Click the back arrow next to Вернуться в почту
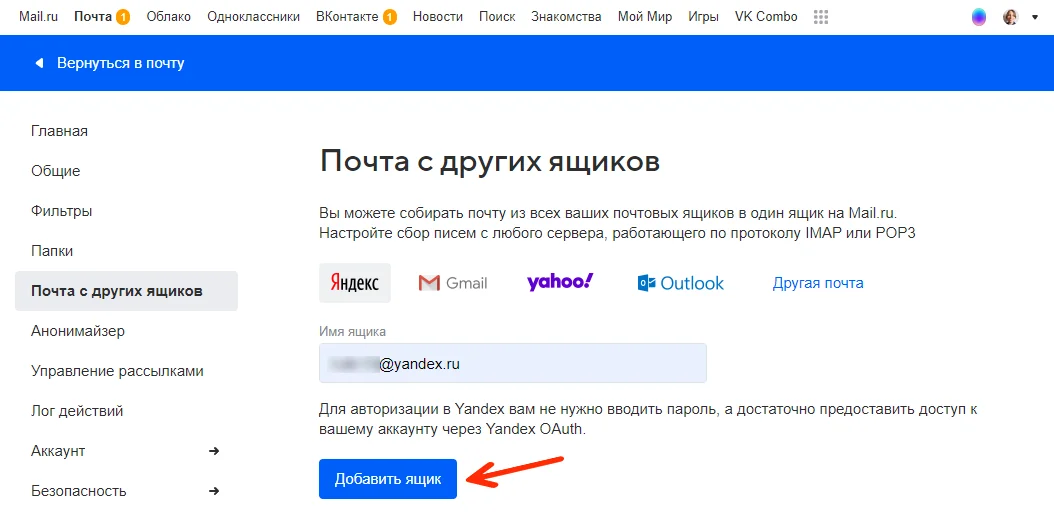This screenshot has height=524, width=1054. pyautogui.click(x=39, y=63)
